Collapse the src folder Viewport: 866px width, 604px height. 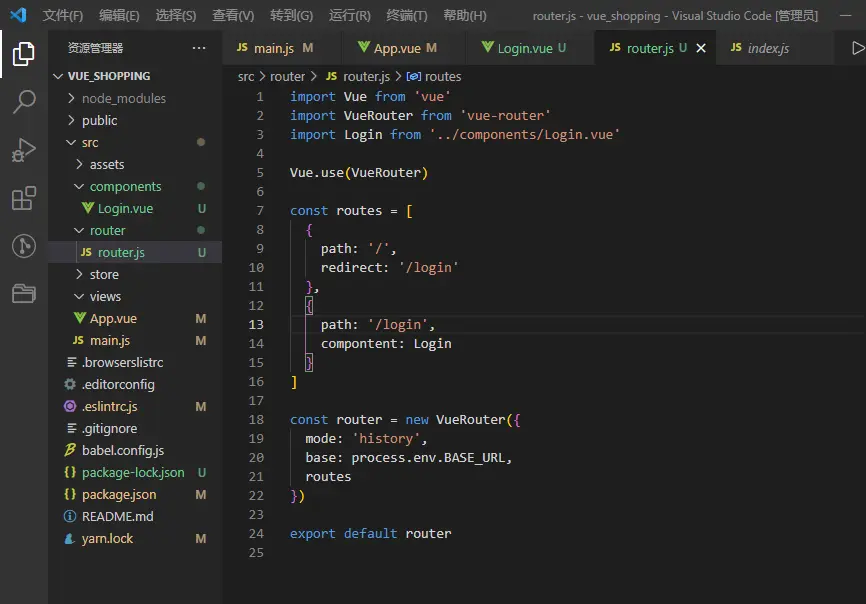[x=71, y=142]
